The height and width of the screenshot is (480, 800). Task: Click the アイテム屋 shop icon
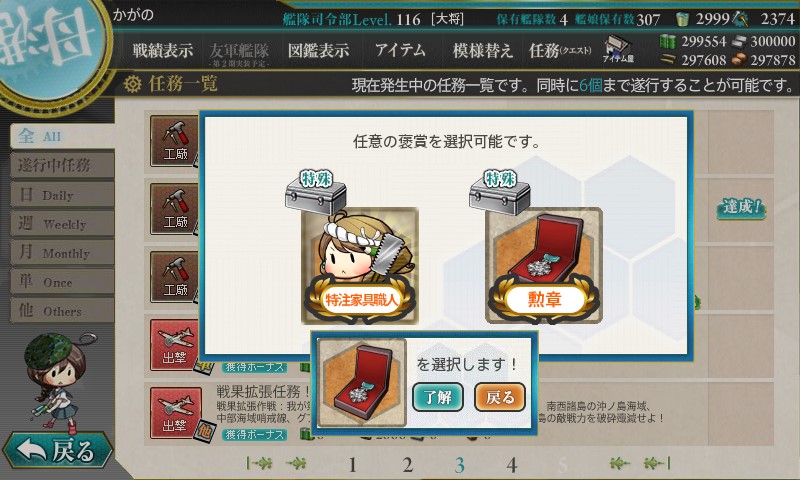pyautogui.click(x=618, y=49)
